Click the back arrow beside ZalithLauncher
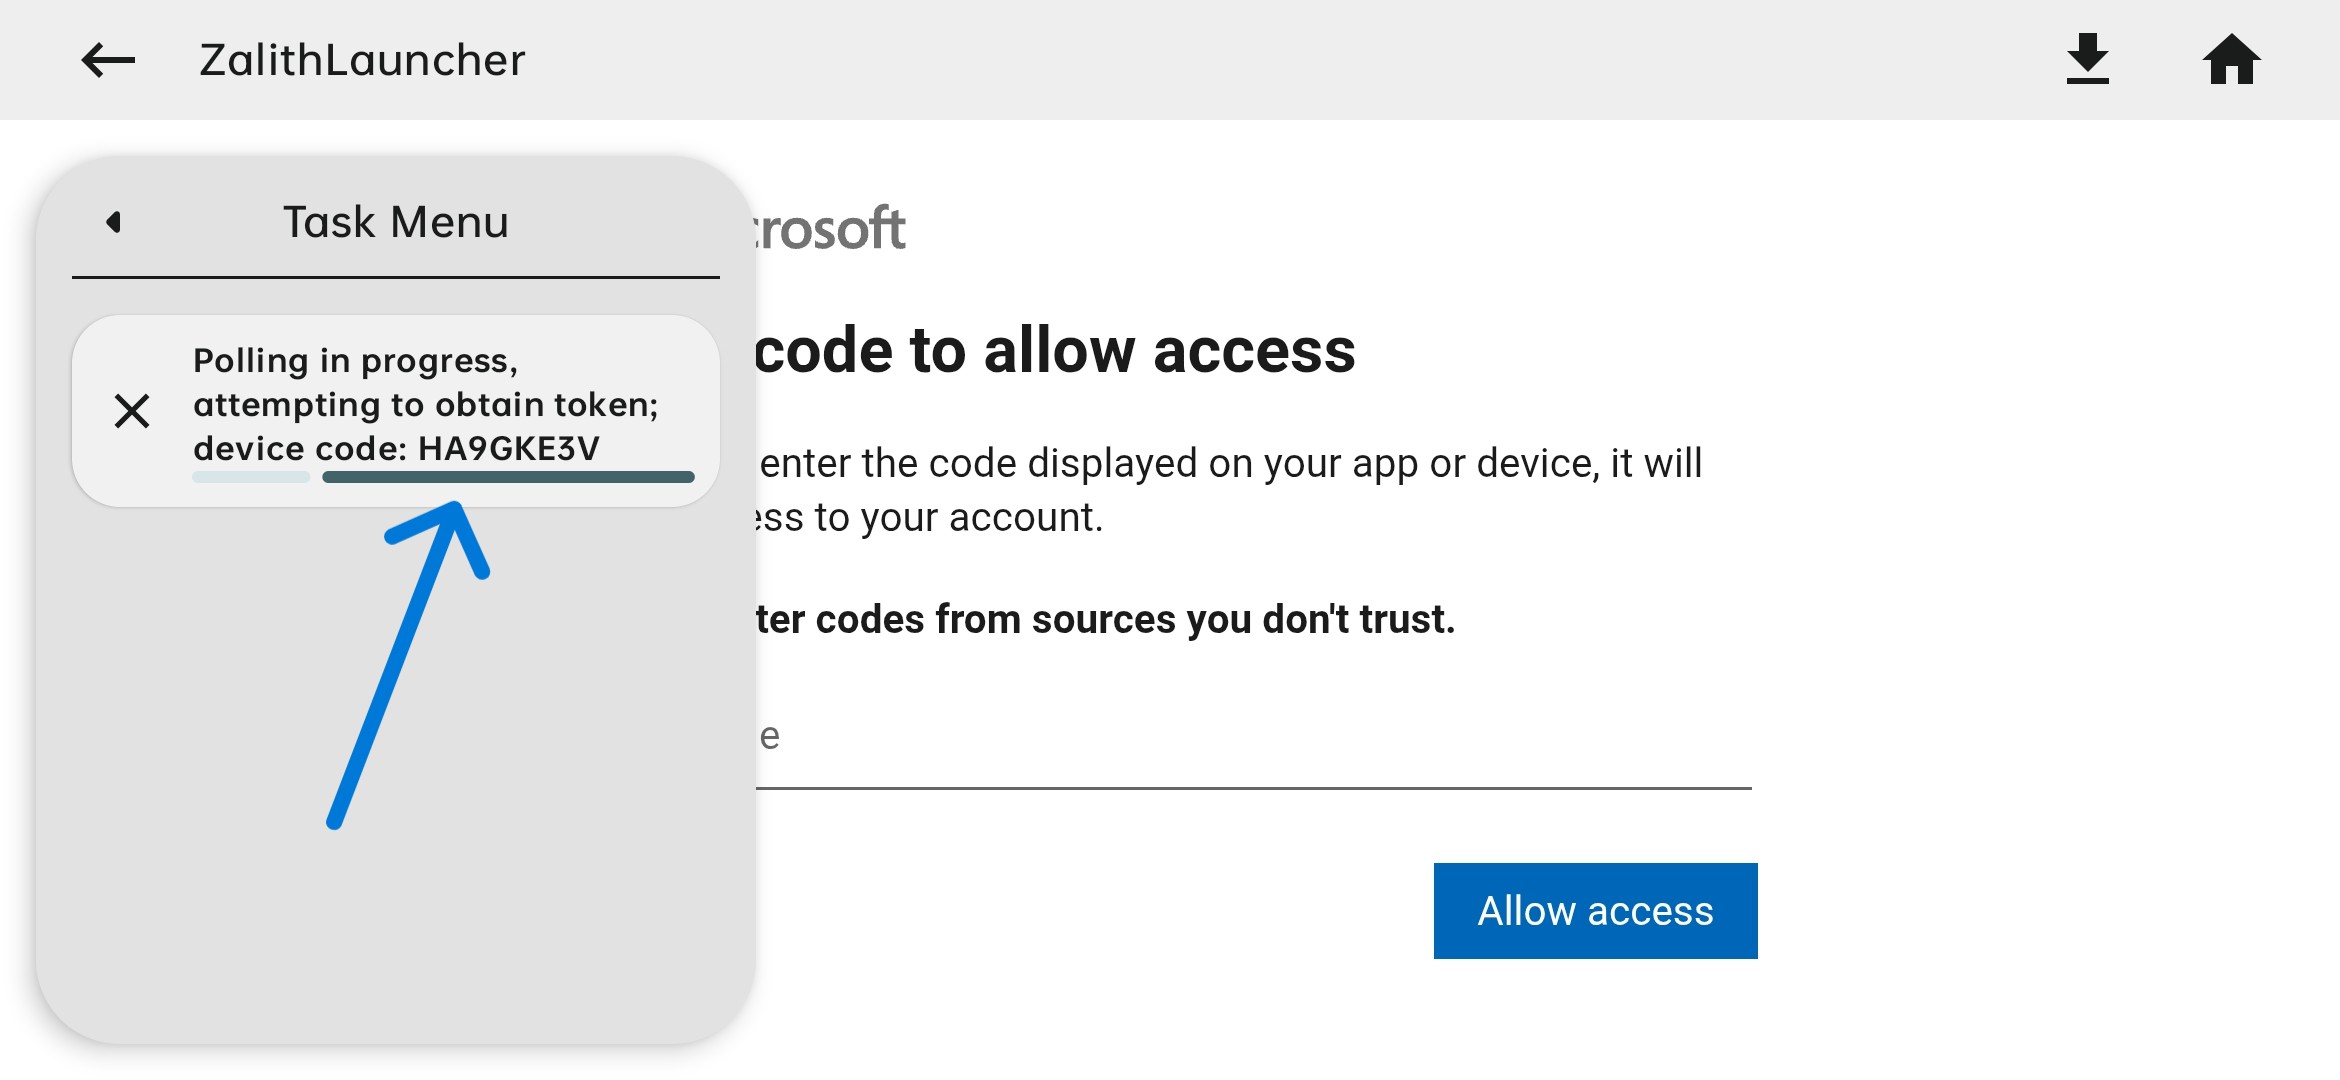 click(107, 60)
